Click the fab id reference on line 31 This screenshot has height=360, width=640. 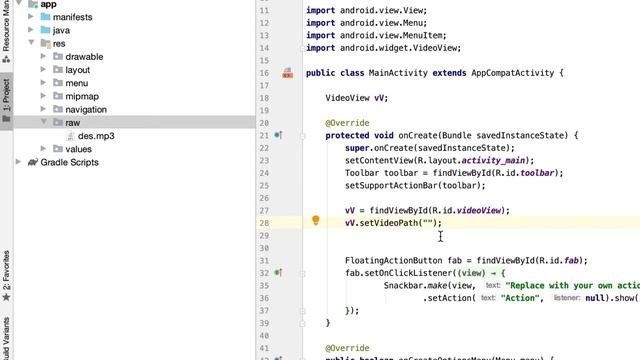click(x=571, y=260)
